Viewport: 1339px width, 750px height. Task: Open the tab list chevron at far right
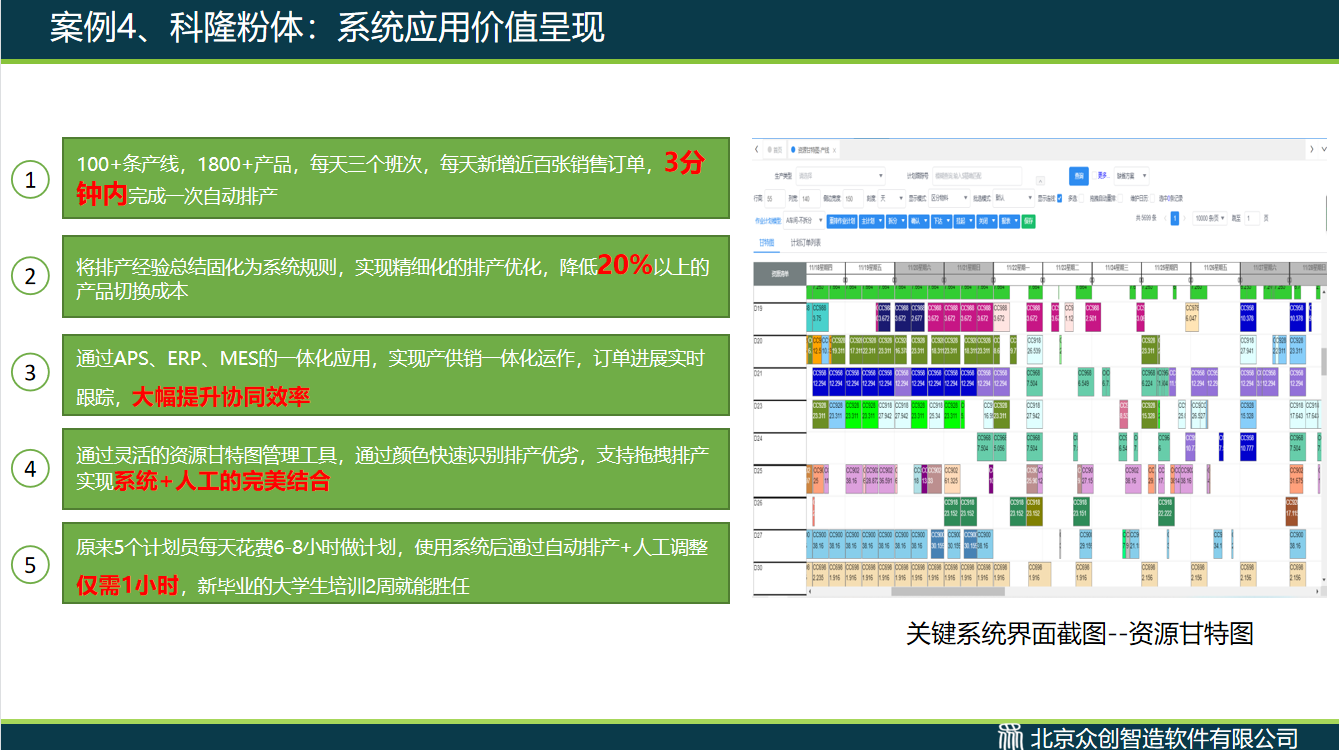[1324, 149]
